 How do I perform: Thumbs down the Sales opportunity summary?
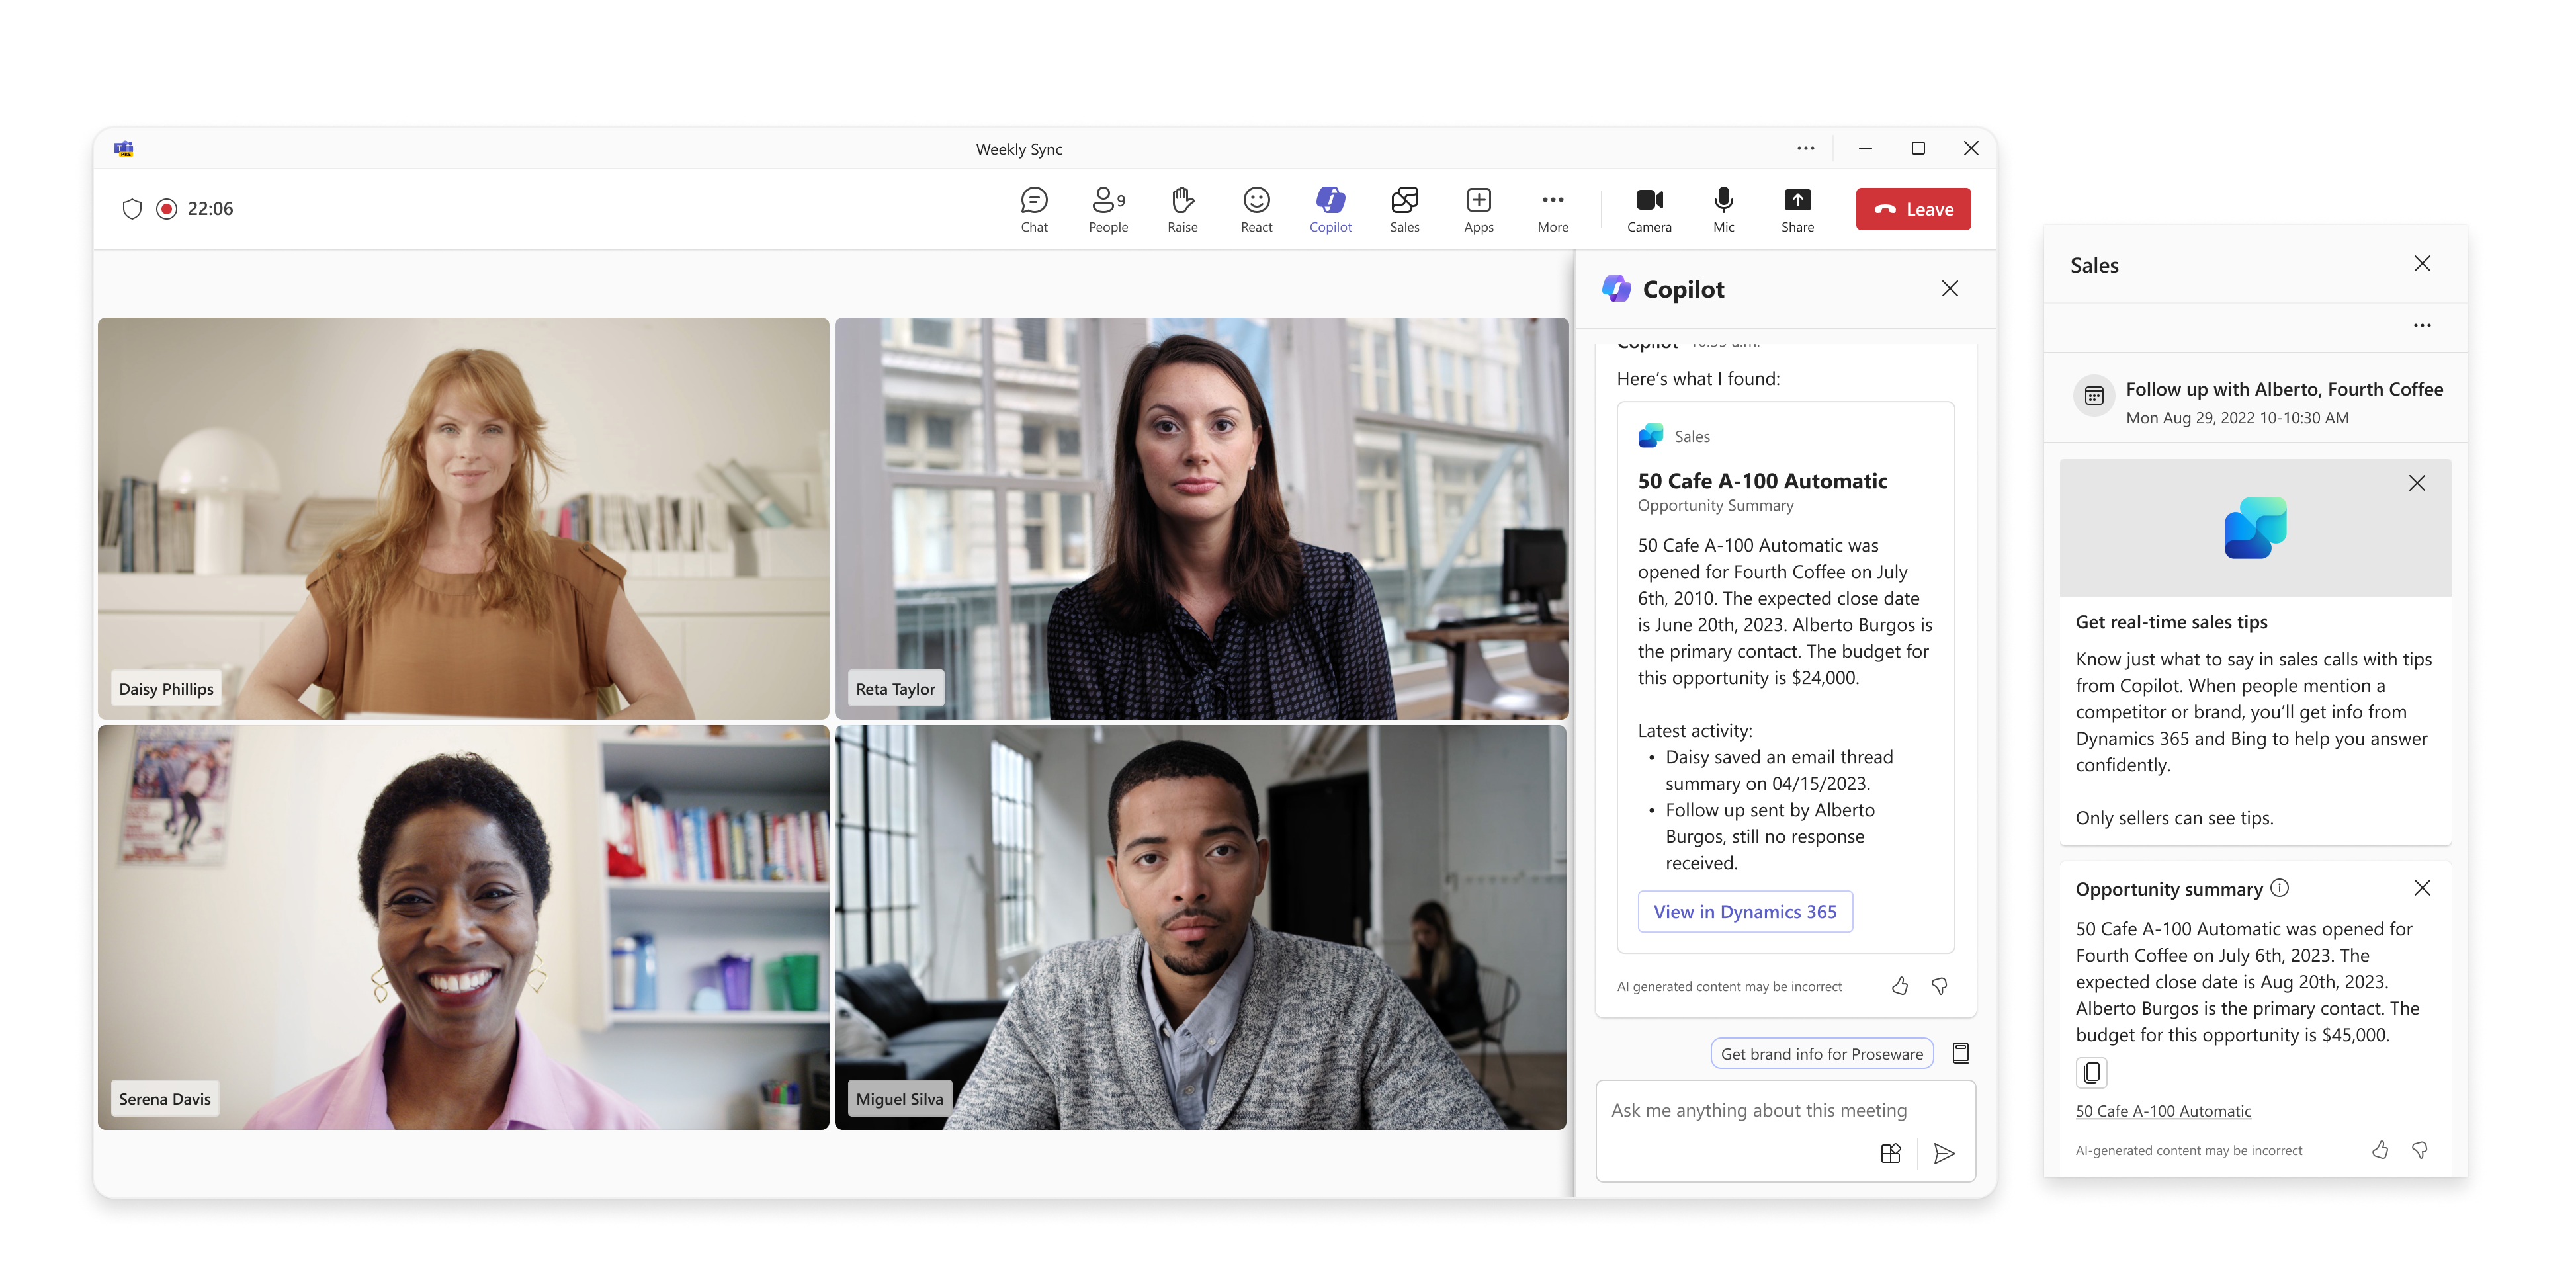2419,1151
